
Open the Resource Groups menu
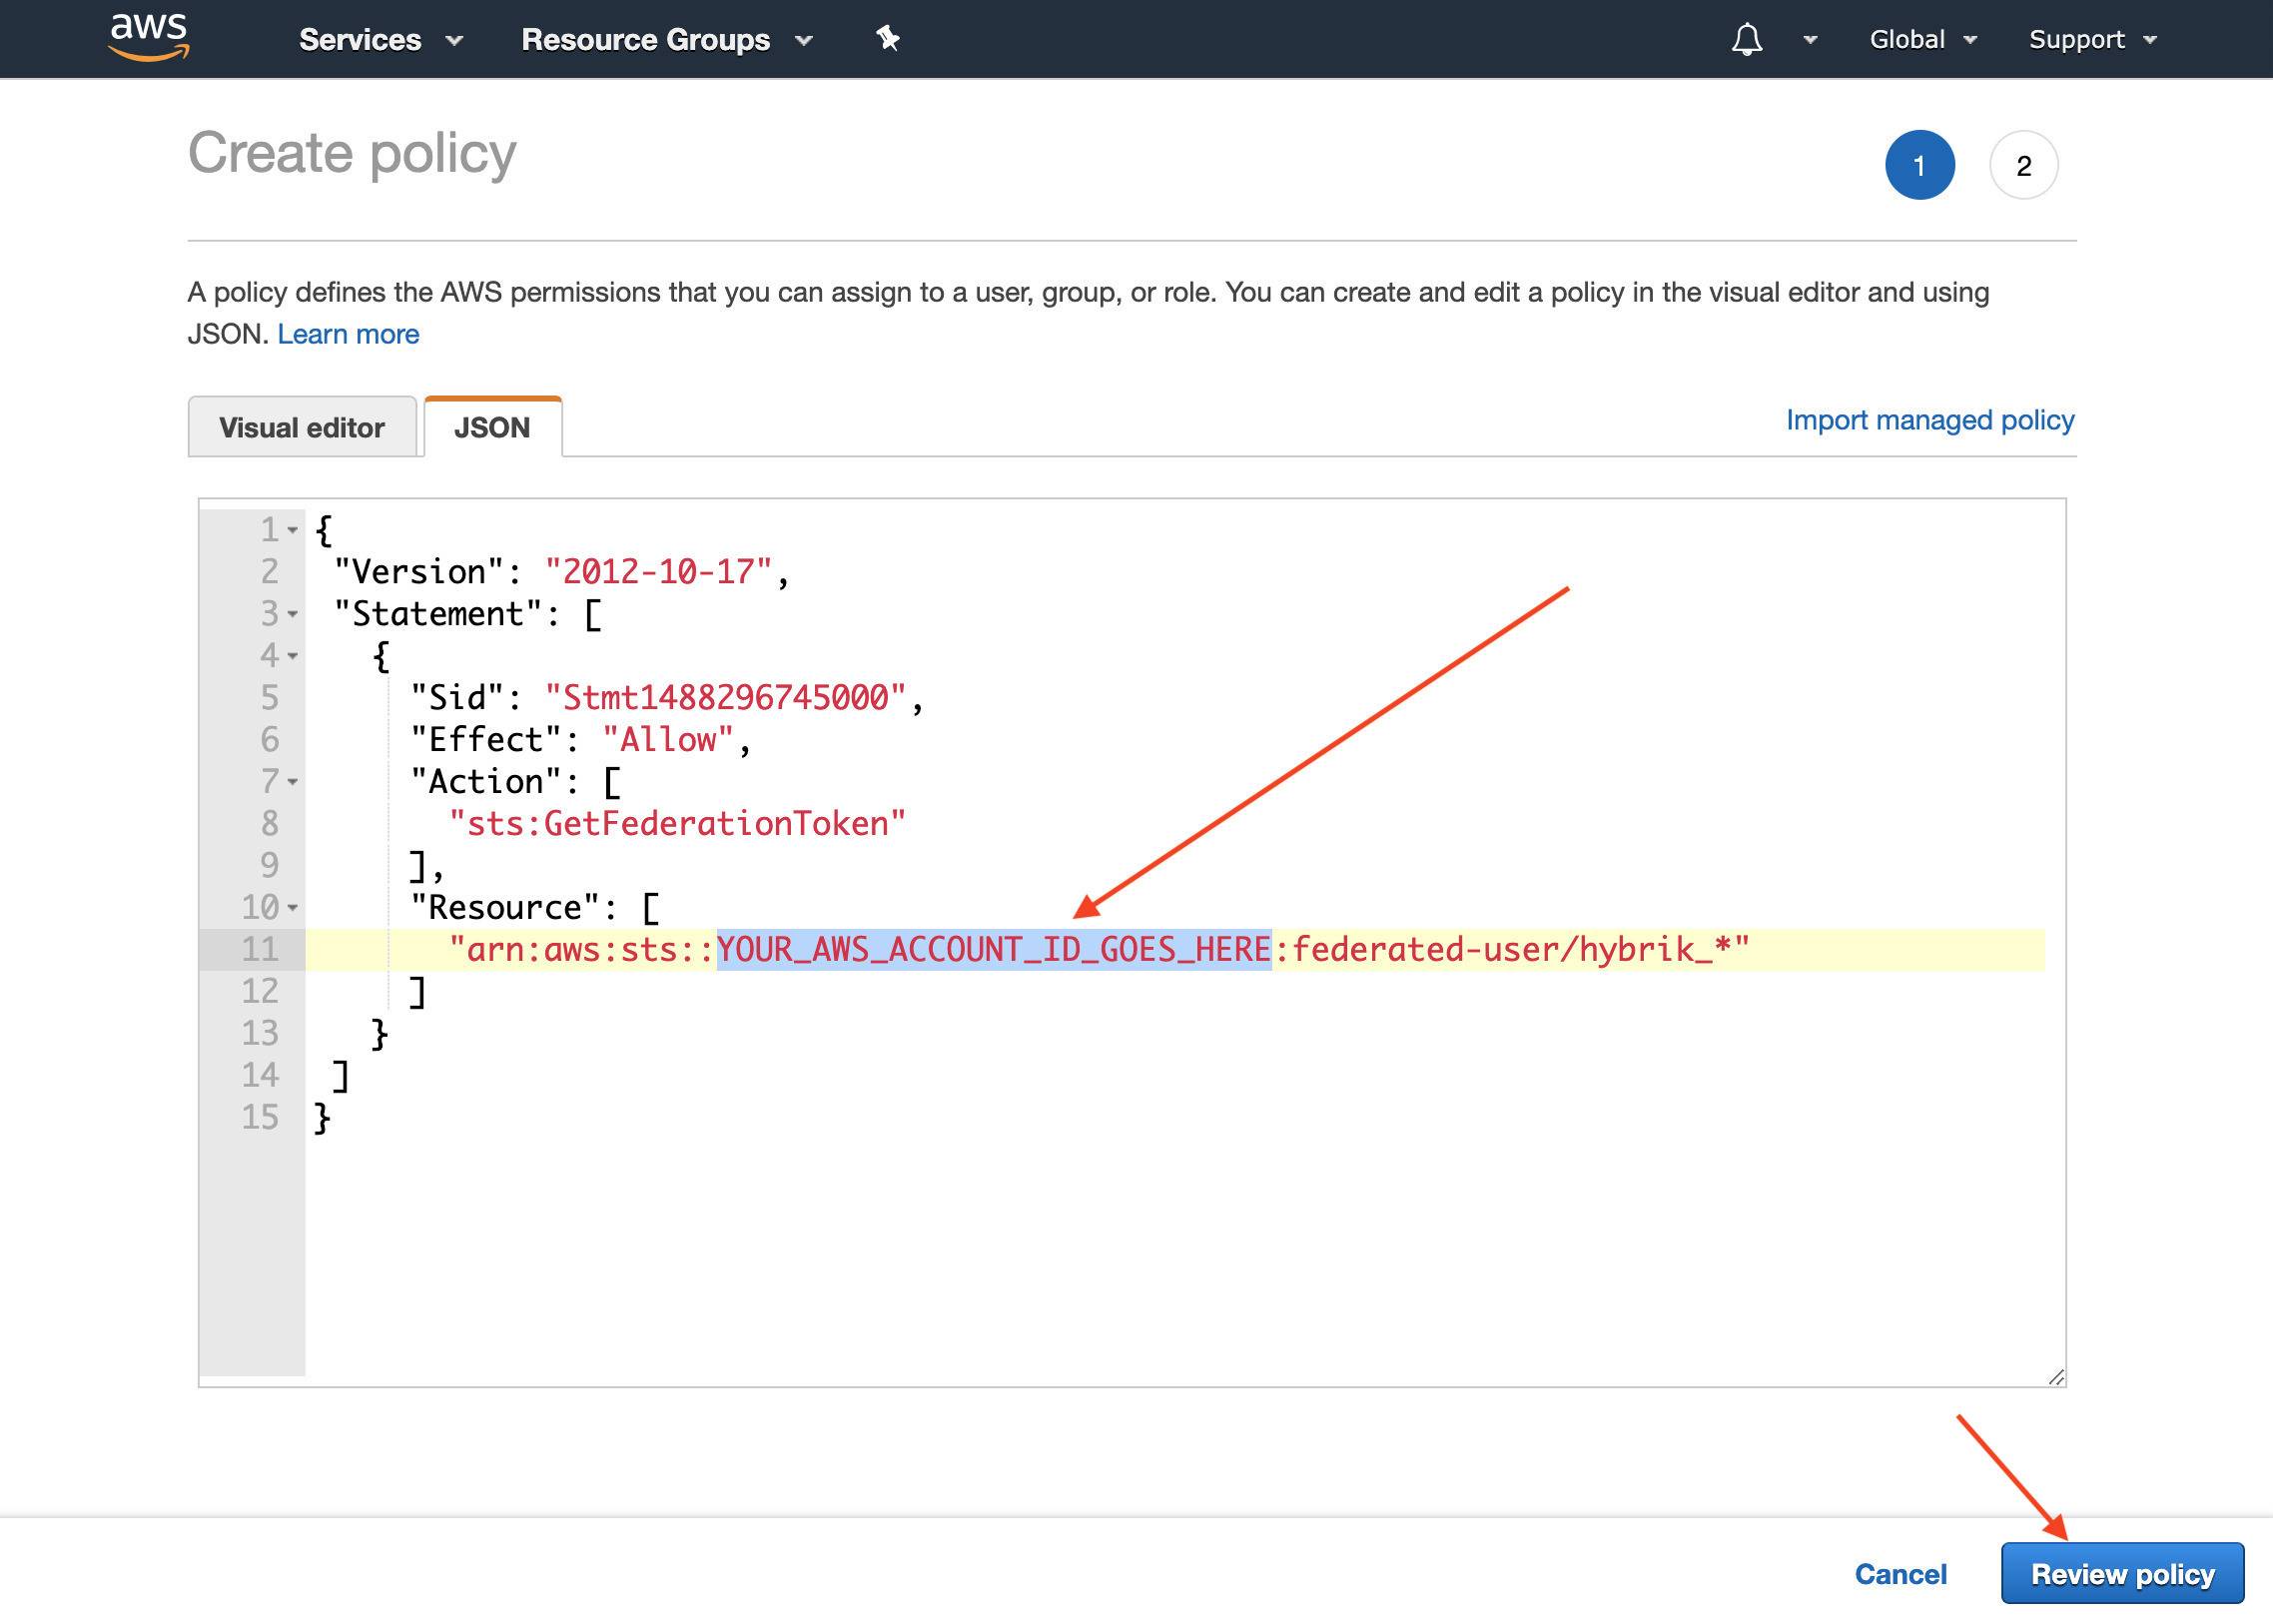pyautogui.click(x=667, y=40)
